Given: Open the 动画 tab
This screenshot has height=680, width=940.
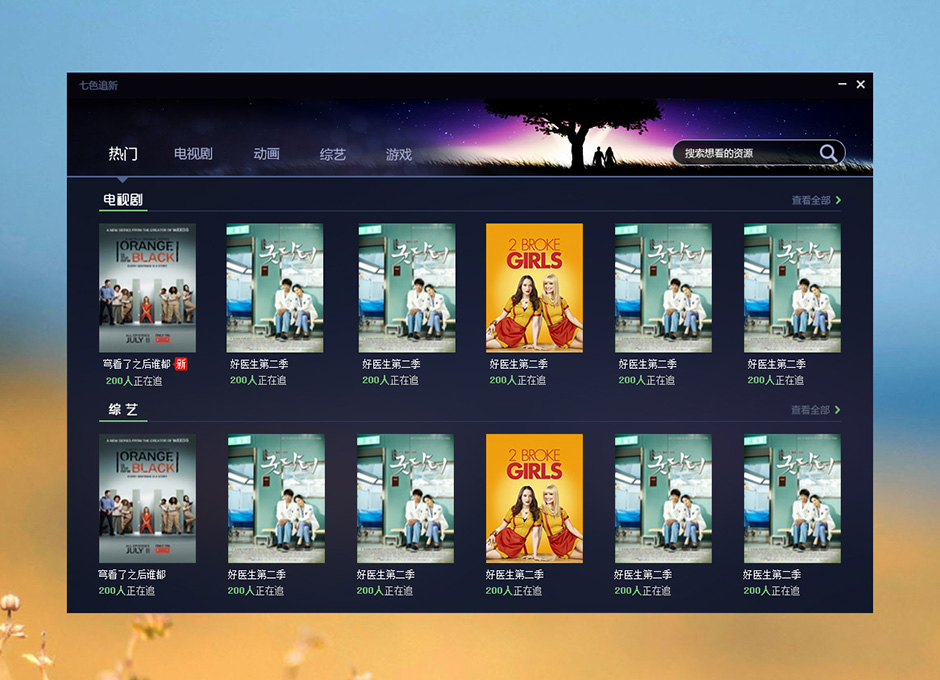Looking at the screenshot, I should [x=266, y=154].
